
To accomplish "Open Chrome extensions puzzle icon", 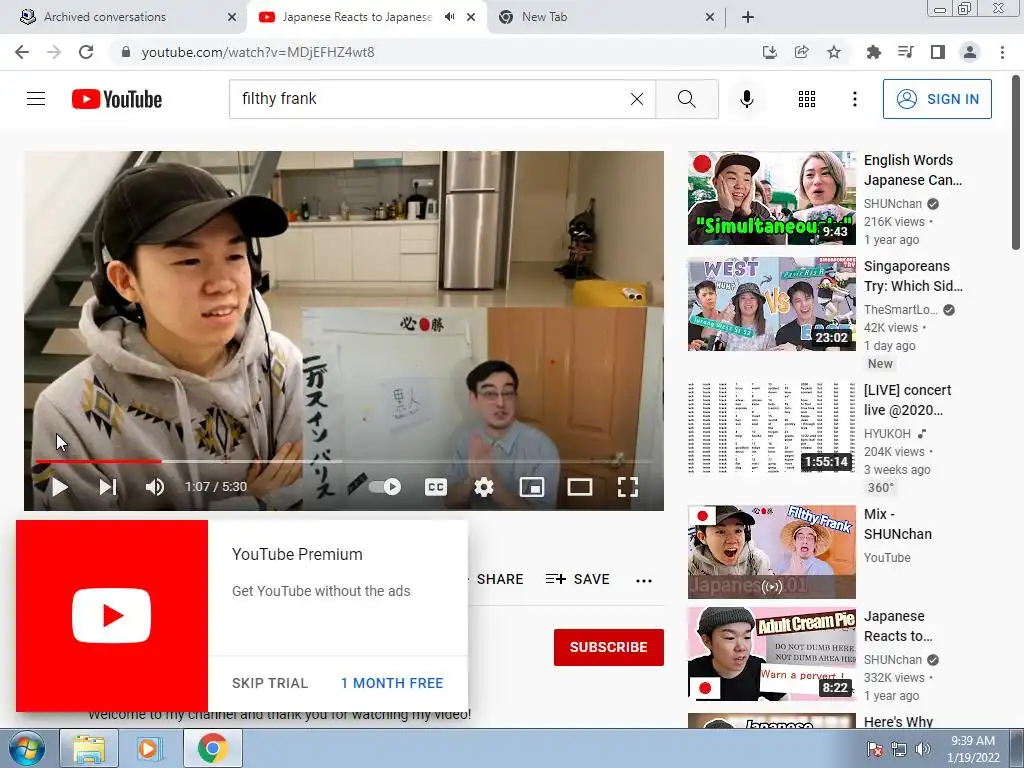I will [x=873, y=52].
